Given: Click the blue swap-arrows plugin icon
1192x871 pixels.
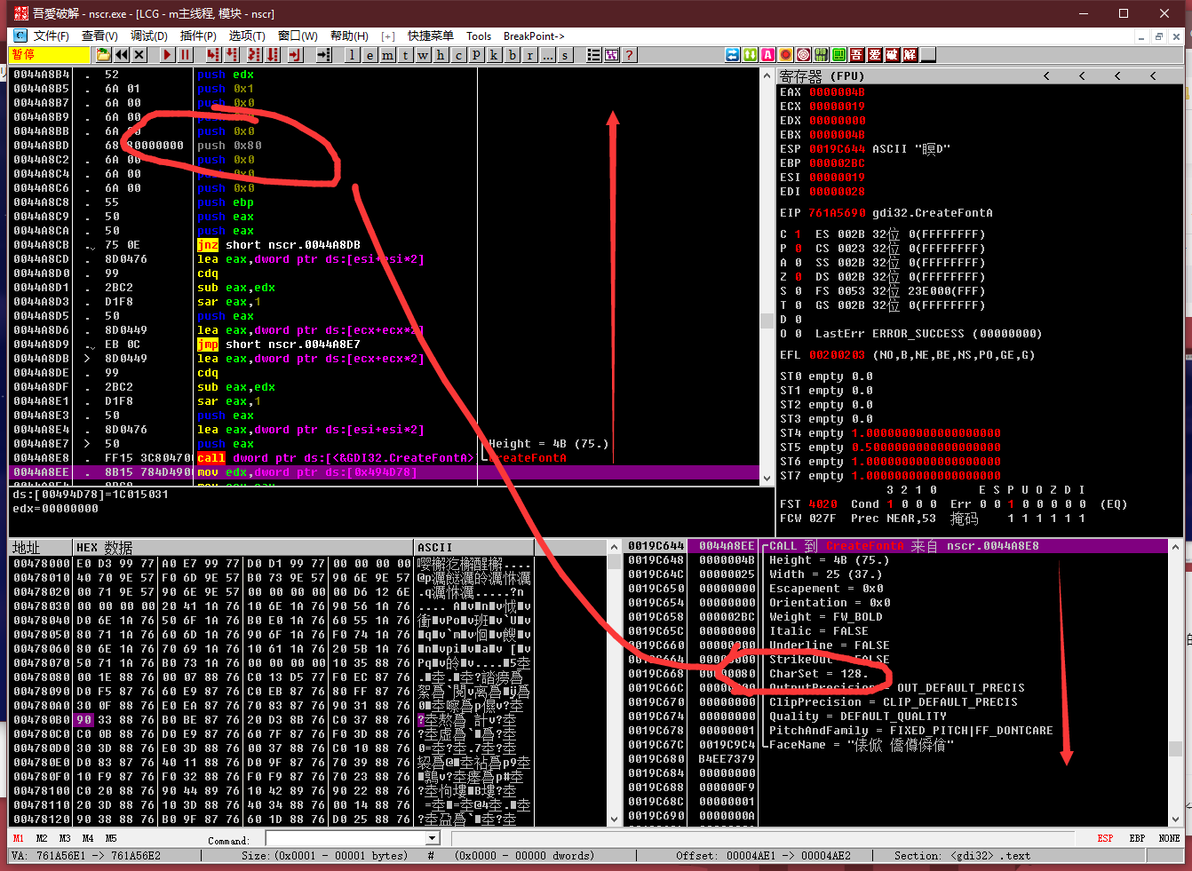Looking at the screenshot, I should (x=733, y=55).
